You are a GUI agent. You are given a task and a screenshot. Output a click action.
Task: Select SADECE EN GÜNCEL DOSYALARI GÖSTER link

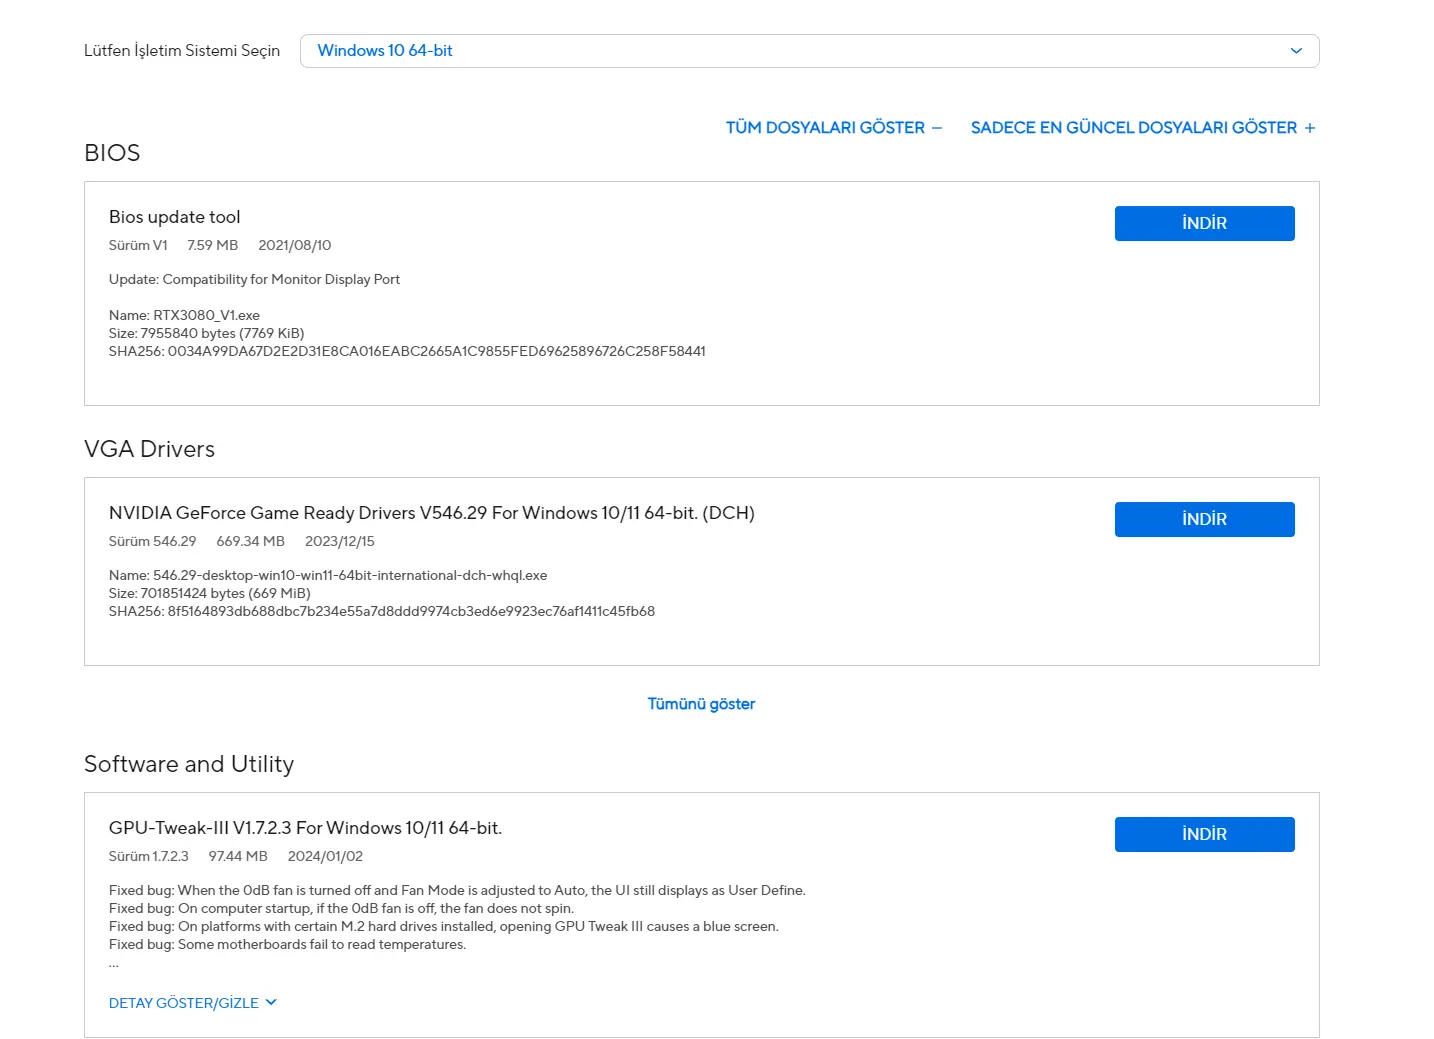click(1143, 128)
